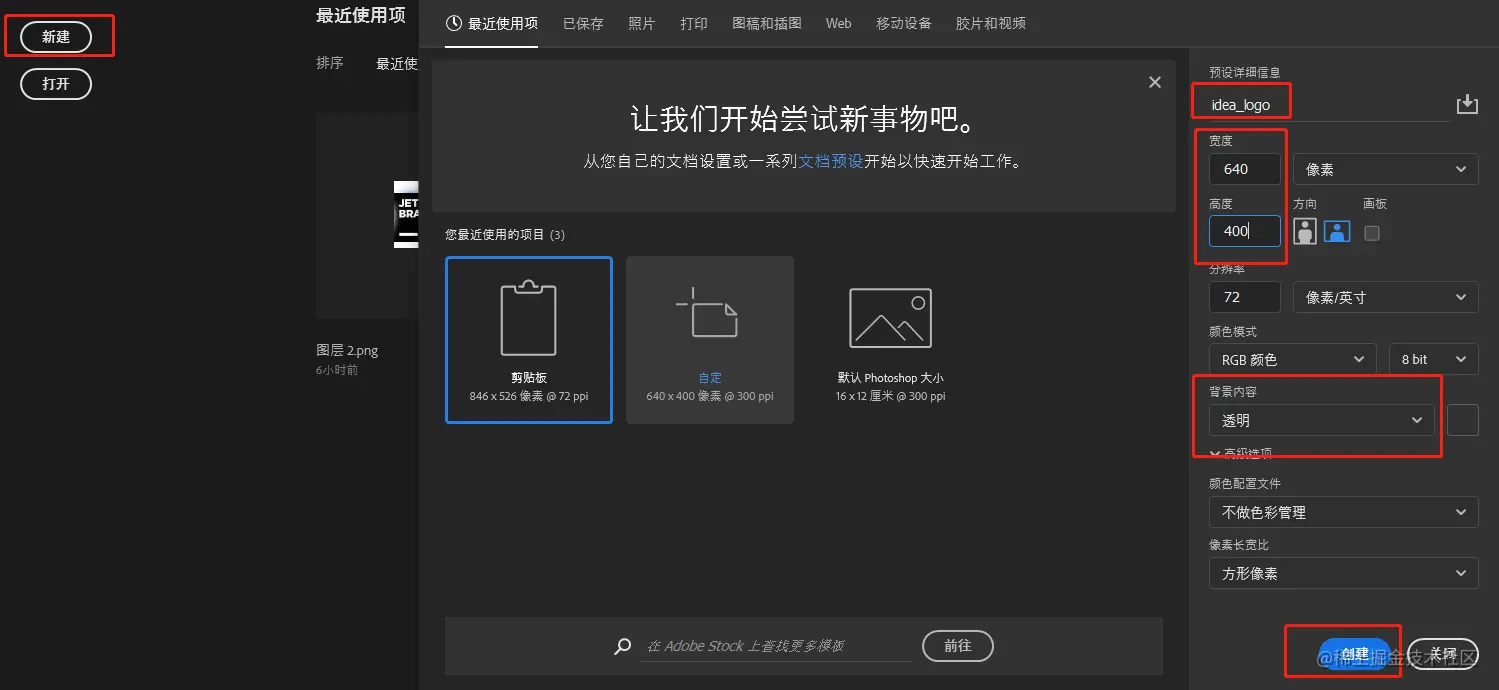1499x690 pixels.
Task: Click the search magnifier icon
Action: coord(623,647)
